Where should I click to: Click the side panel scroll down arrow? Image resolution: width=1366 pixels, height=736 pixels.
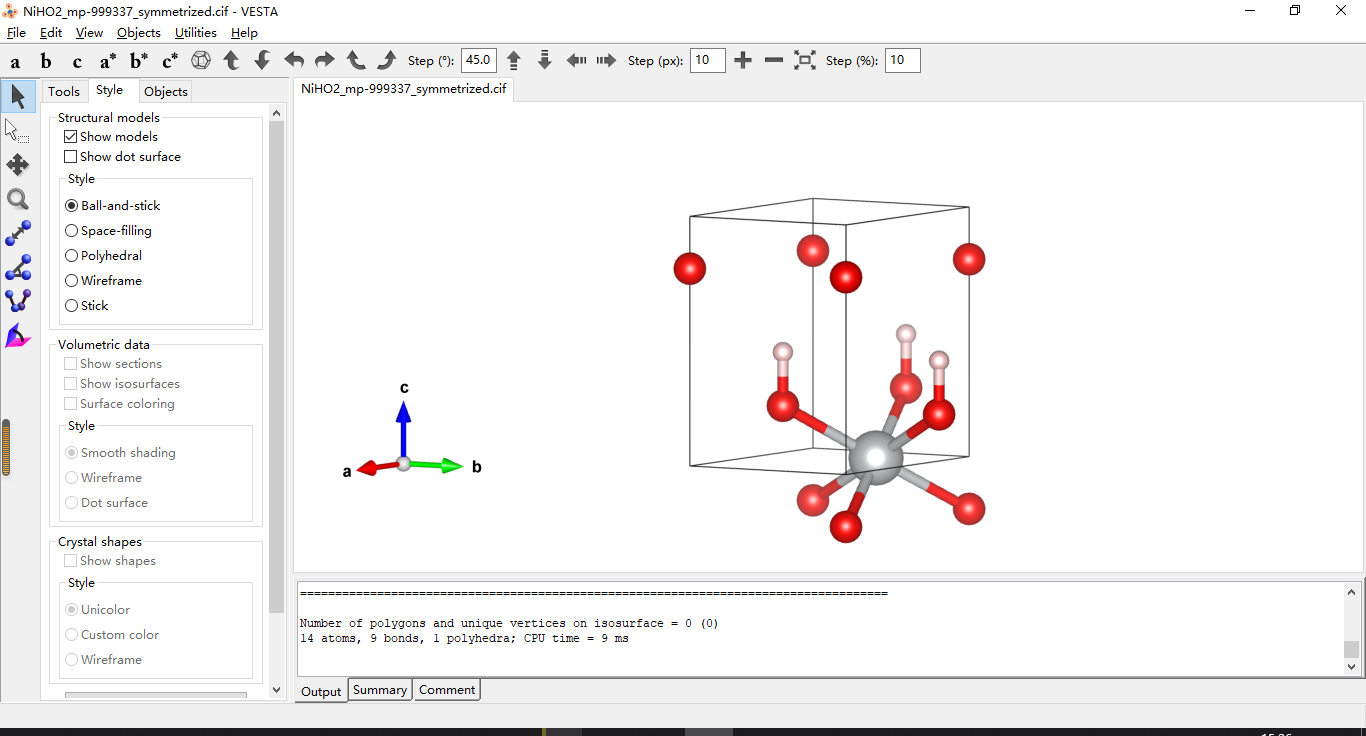[x=277, y=690]
